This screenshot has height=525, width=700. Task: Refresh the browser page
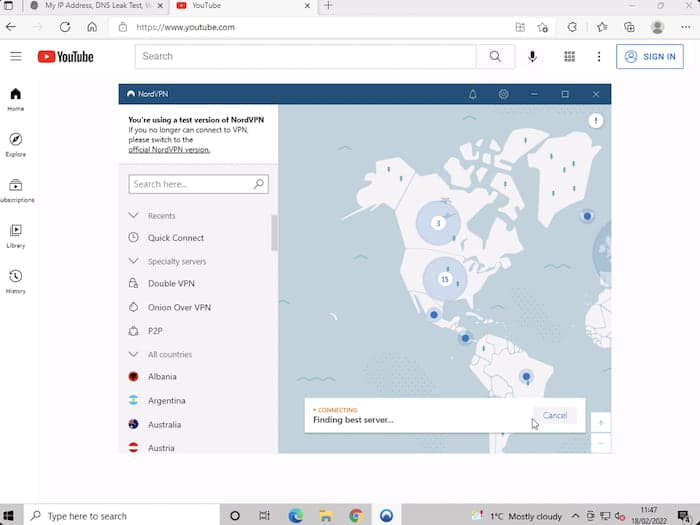(65, 27)
